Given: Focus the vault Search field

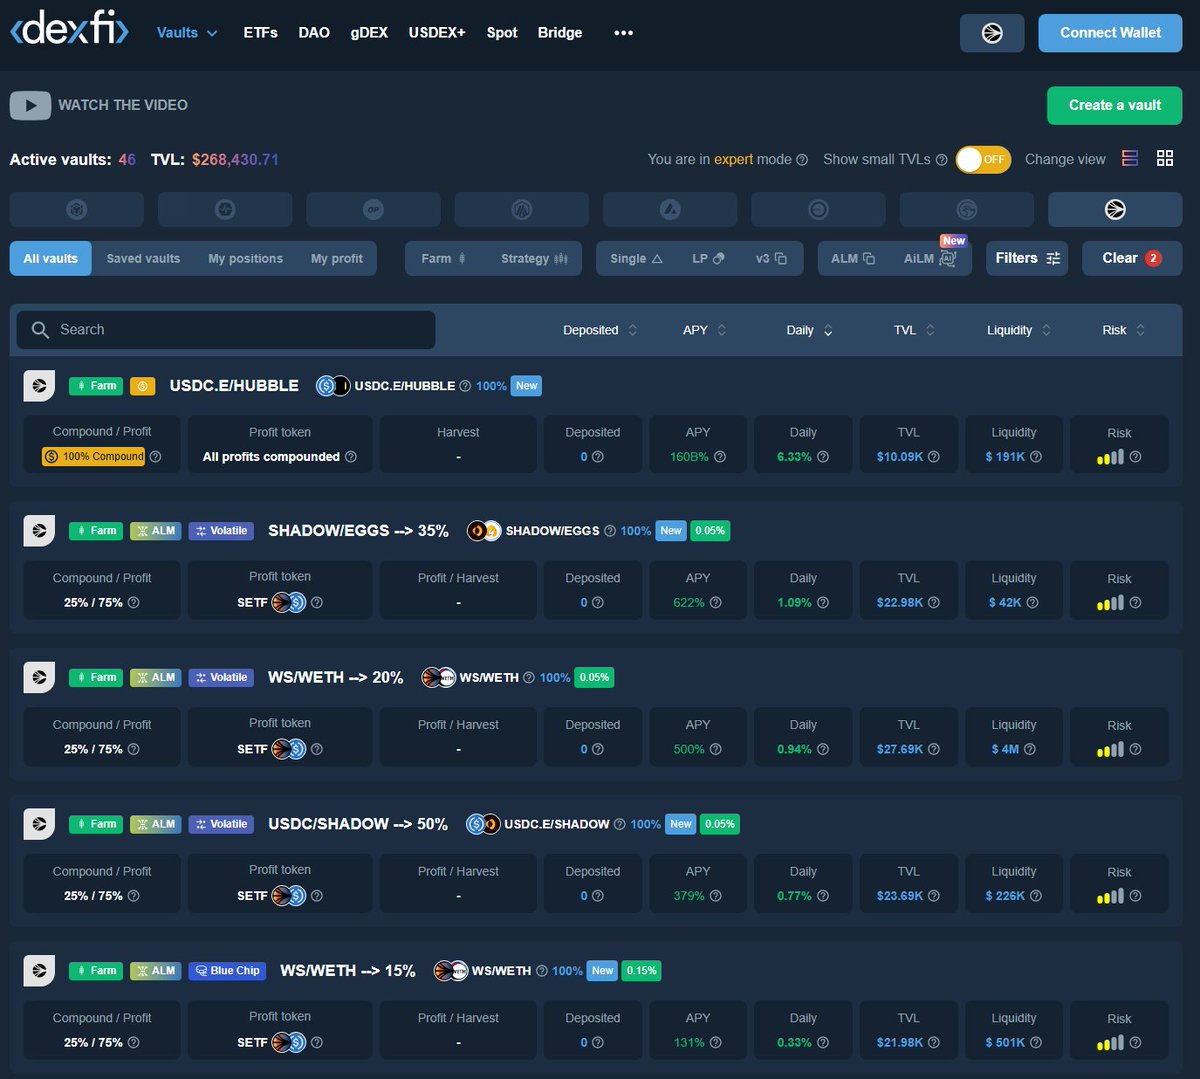Looking at the screenshot, I should (x=226, y=330).
